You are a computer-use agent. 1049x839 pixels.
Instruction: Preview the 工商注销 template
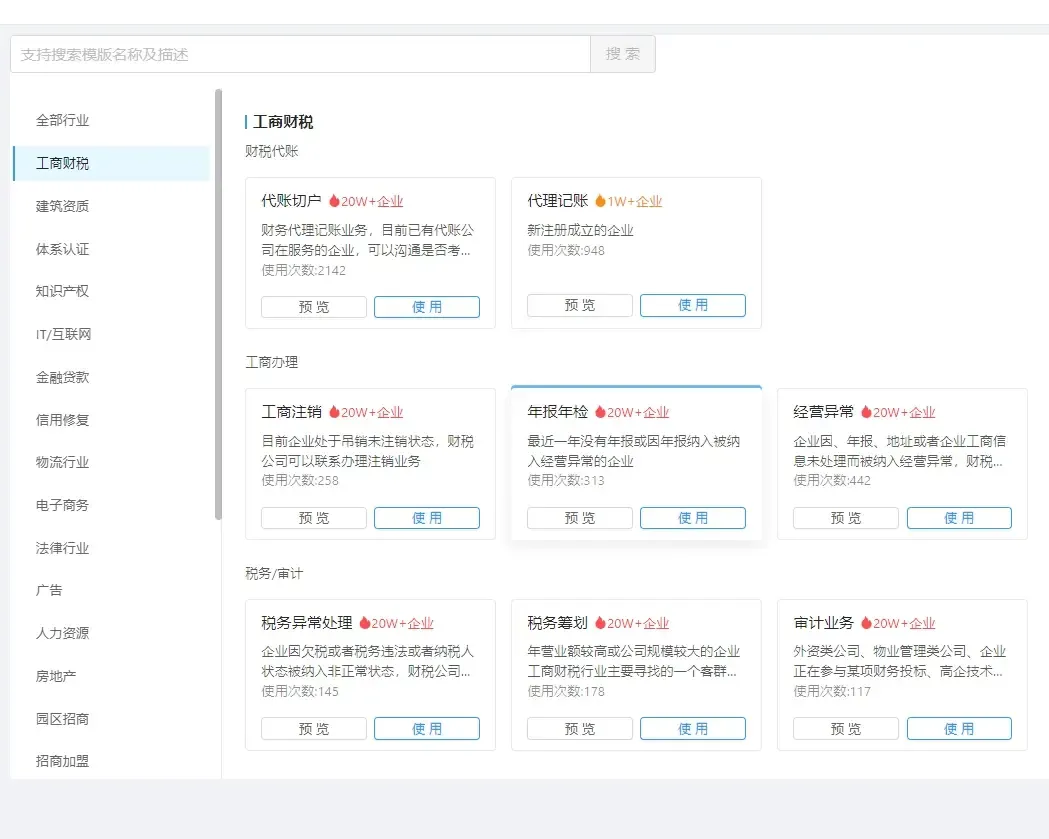click(x=314, y=518)
